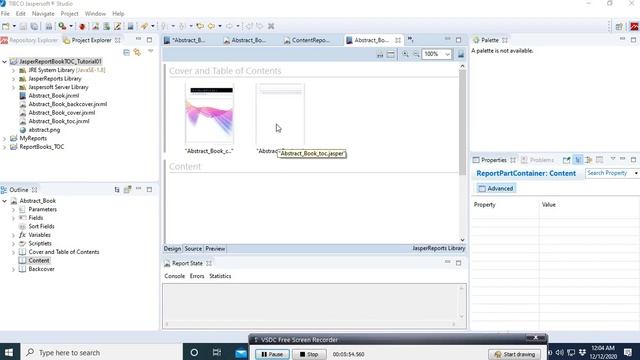Click the red X-shaped toolbar icon

pos(271,26)
